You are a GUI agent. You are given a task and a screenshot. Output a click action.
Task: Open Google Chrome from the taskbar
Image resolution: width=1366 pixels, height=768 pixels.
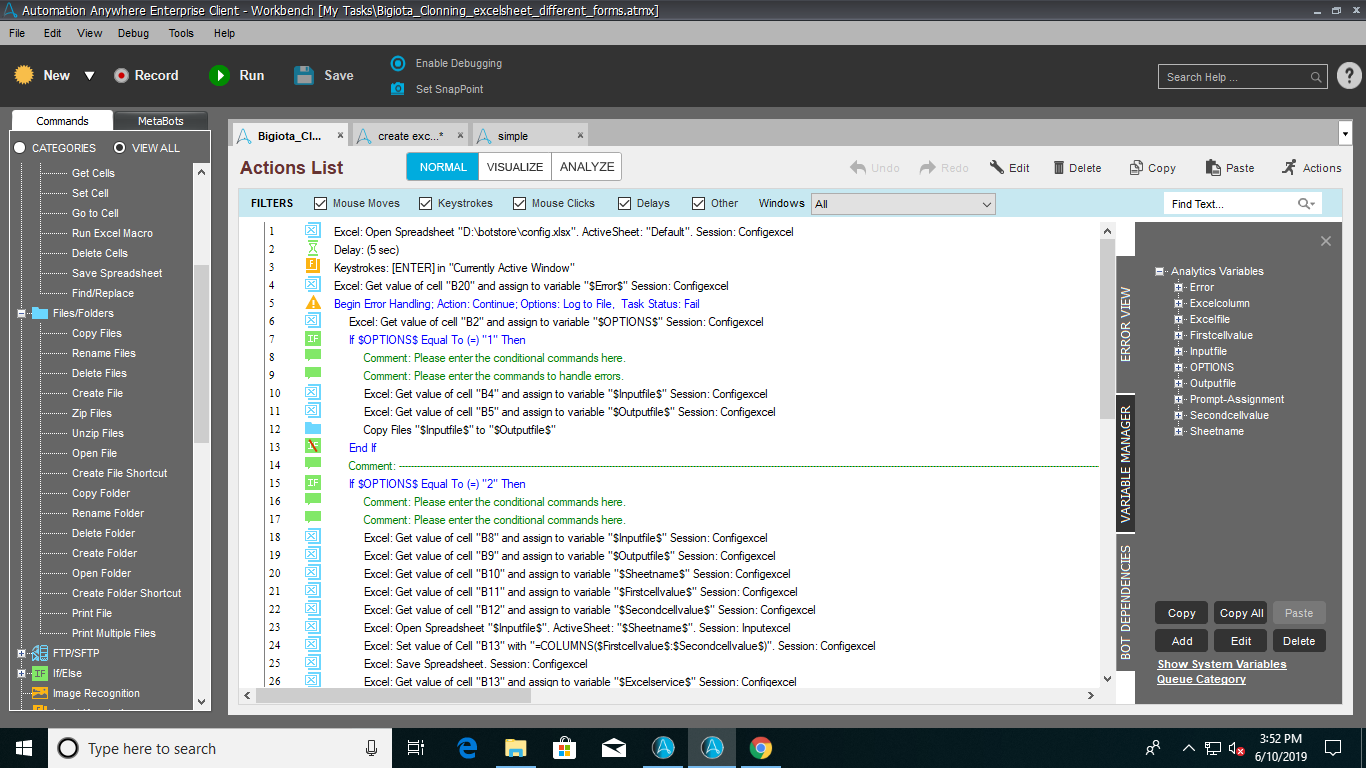point(761,748)
